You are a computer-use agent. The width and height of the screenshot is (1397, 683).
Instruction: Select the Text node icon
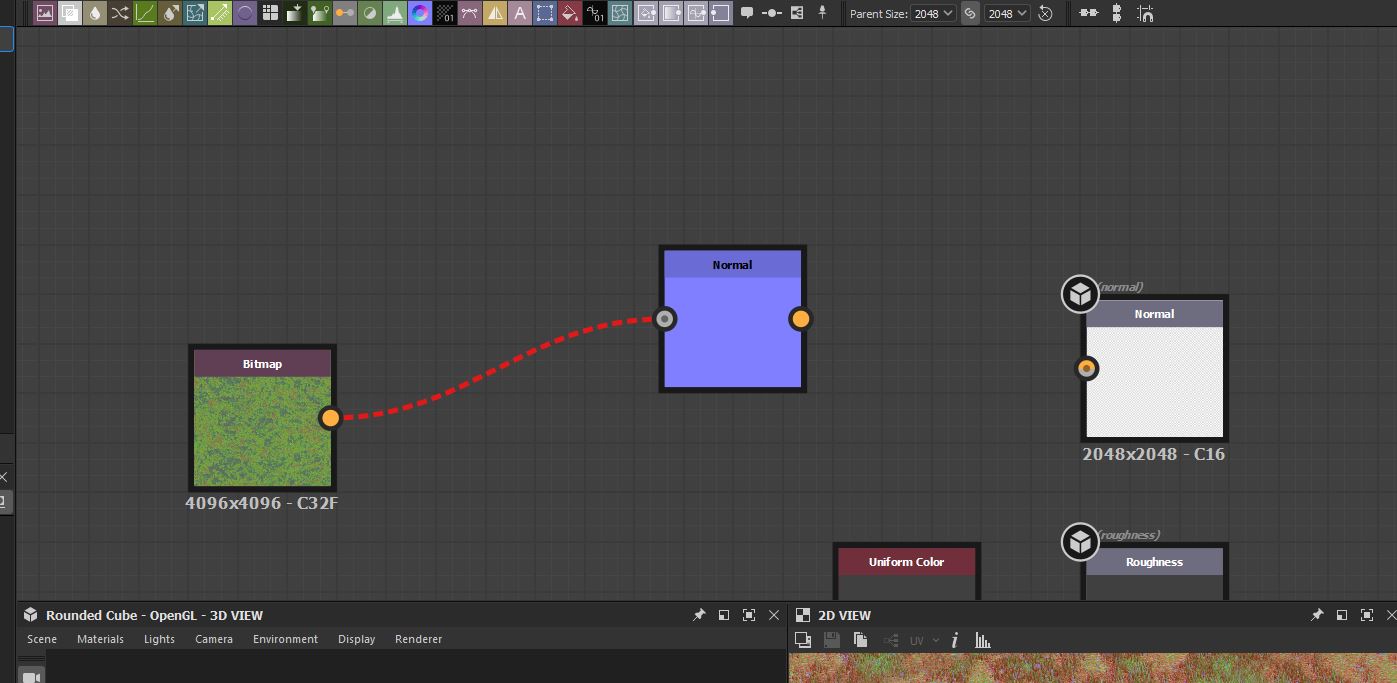520,13
